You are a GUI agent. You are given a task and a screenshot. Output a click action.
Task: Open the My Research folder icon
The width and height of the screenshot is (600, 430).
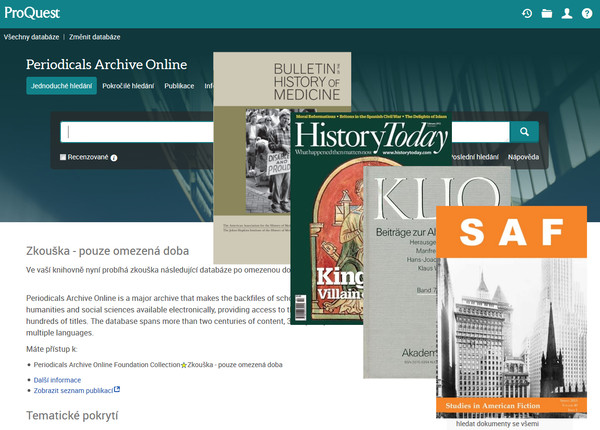(x=547, y=14)
